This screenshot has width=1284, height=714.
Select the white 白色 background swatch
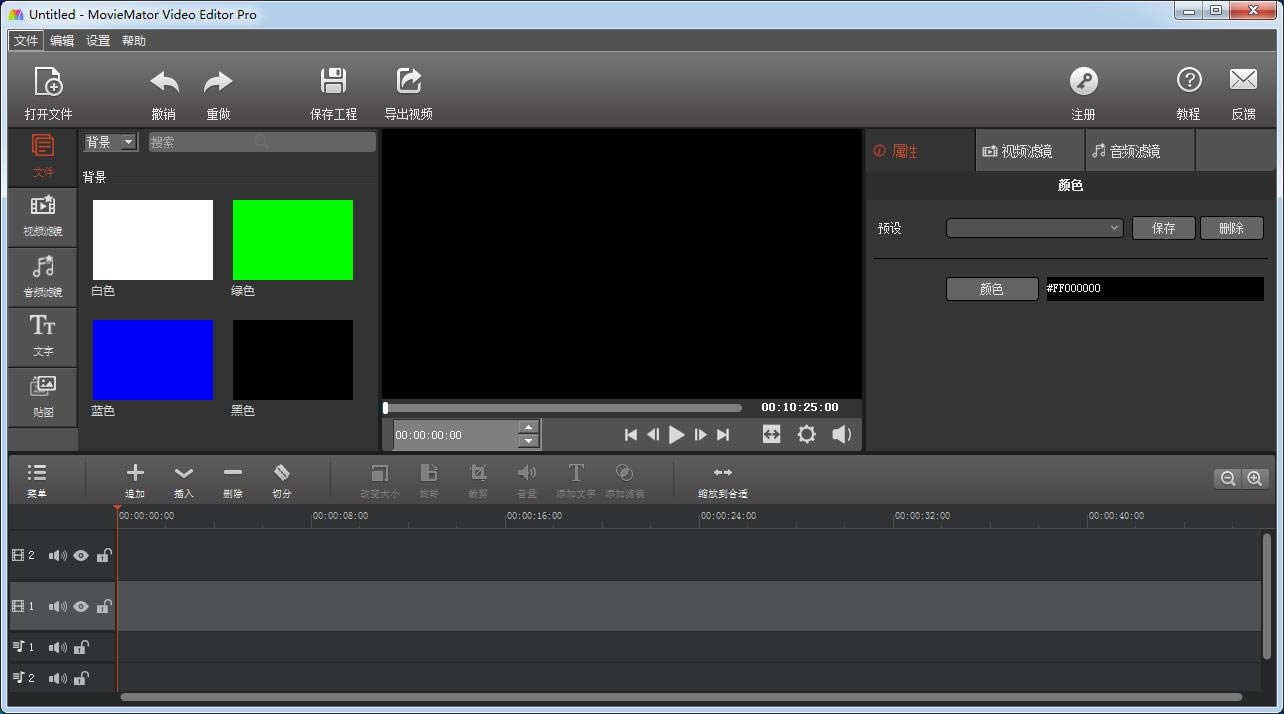[153, 240]
